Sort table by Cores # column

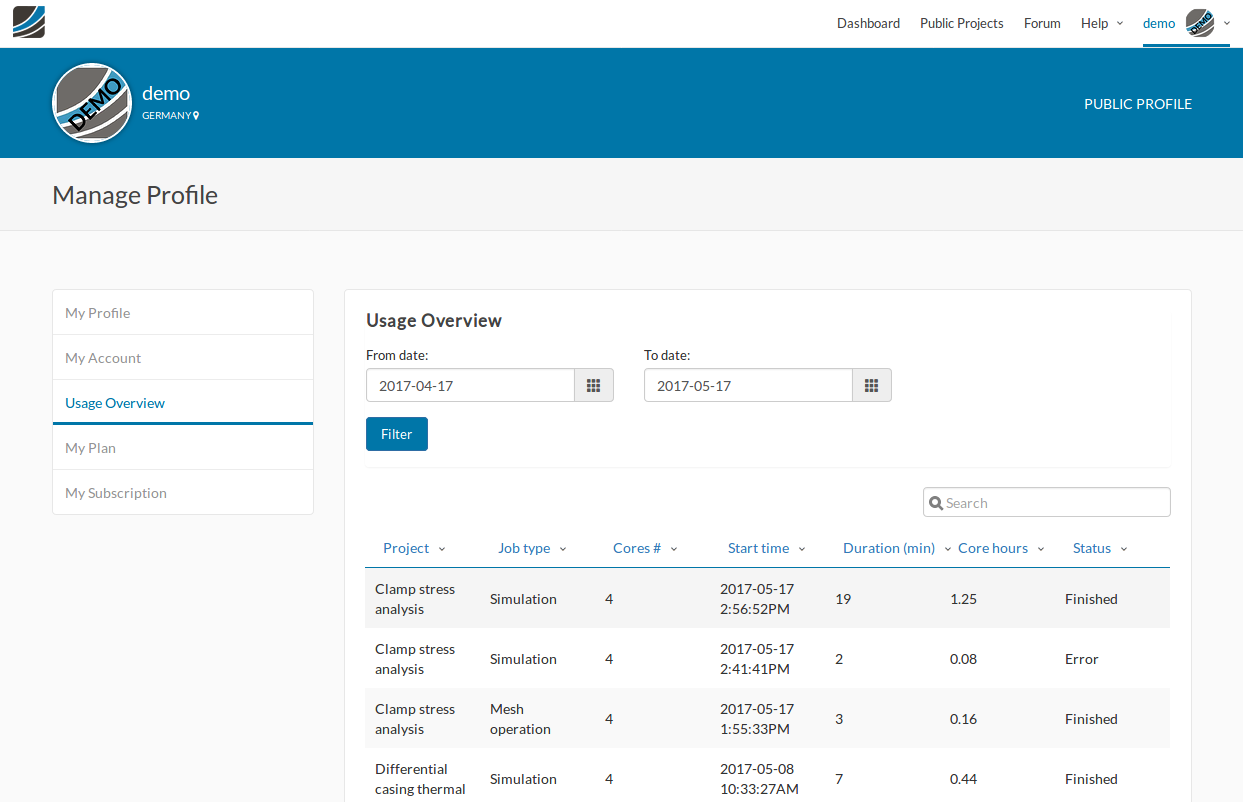tap(645, 548)
